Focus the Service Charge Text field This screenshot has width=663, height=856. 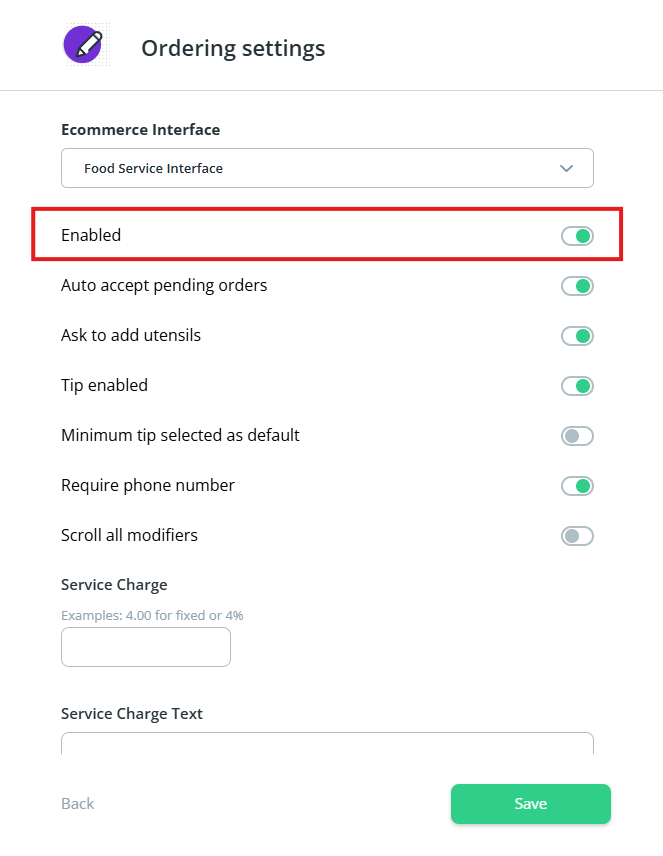(x=327, y=744)
